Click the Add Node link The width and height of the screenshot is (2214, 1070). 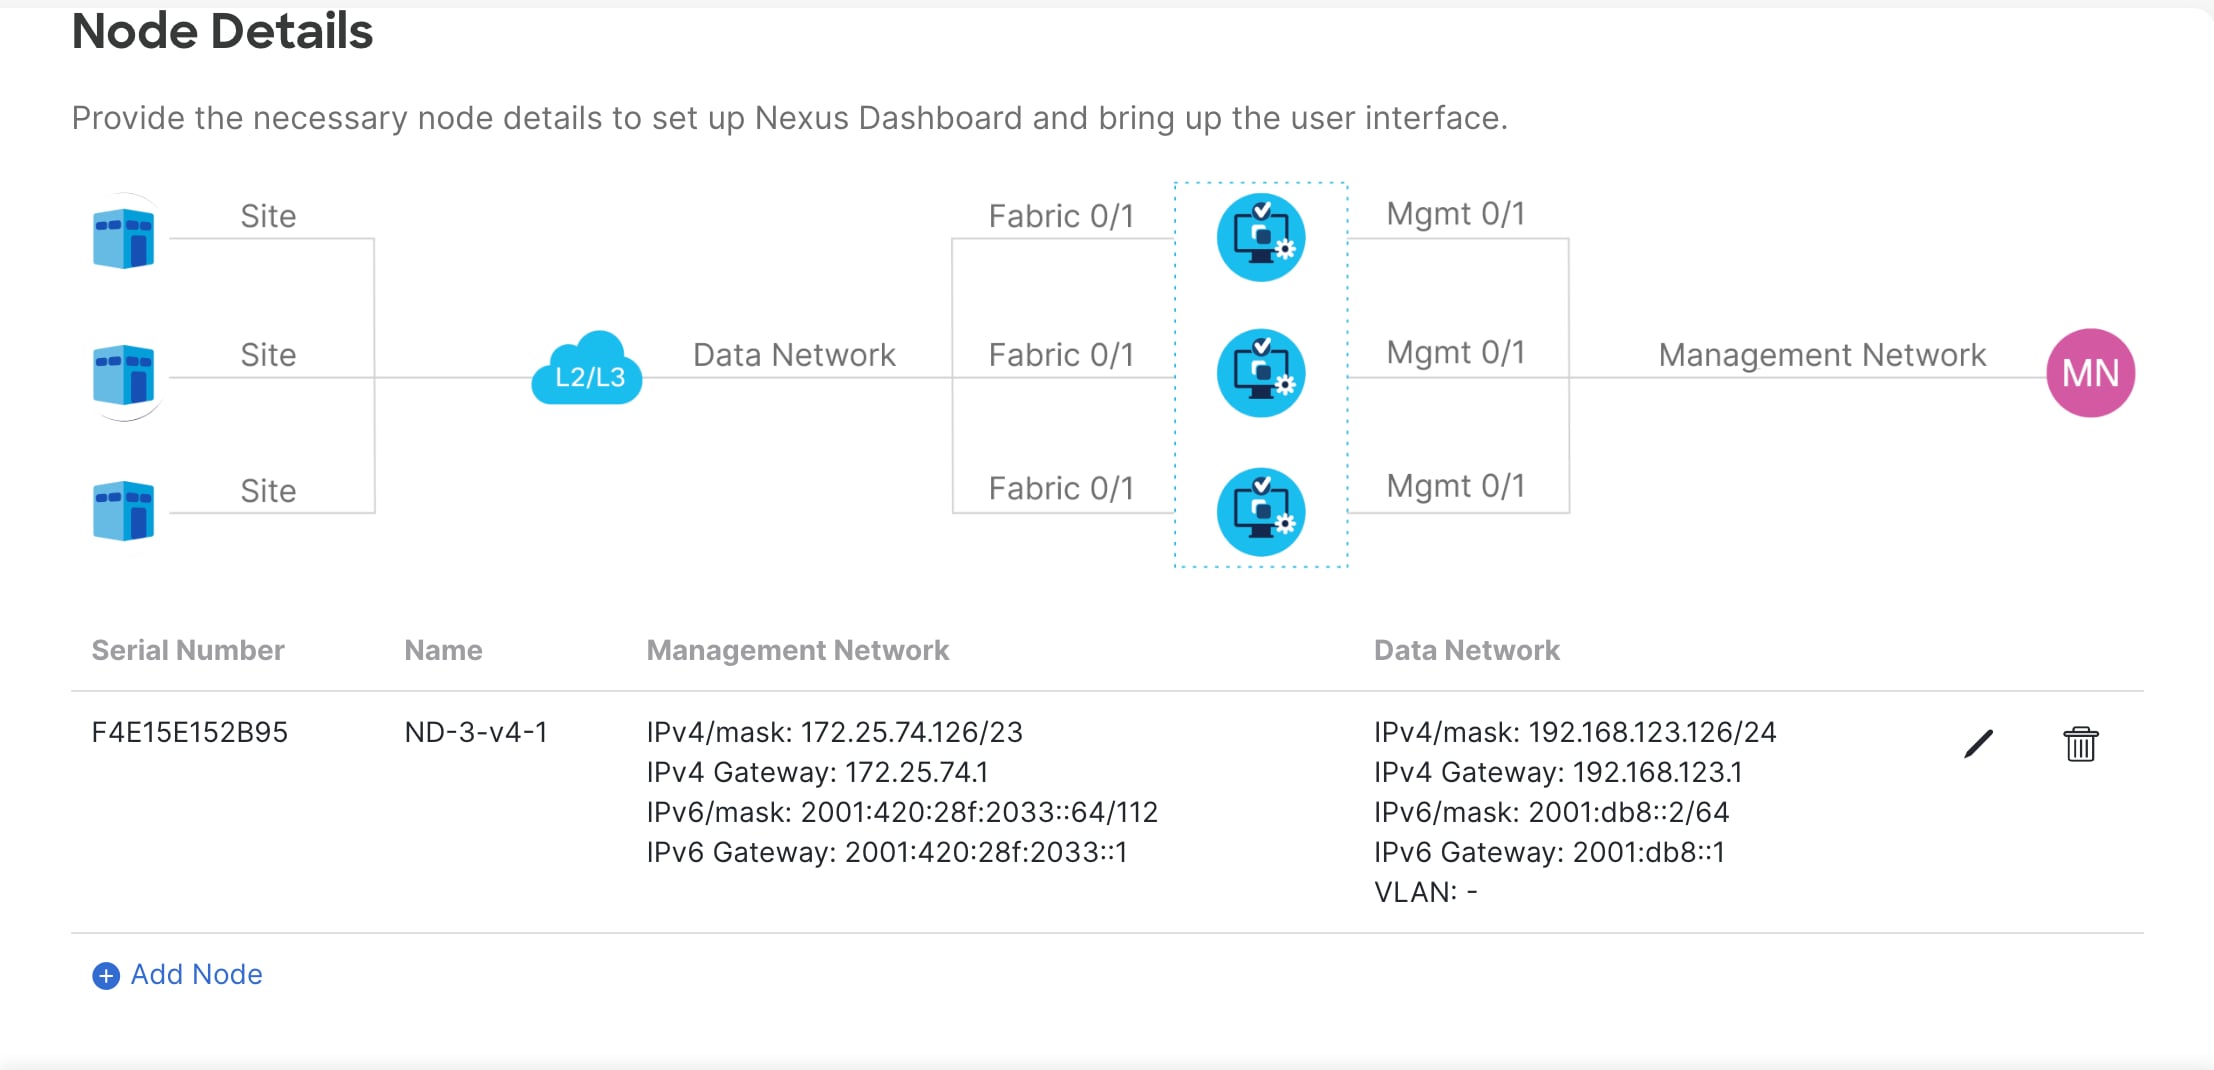point(196,974)
